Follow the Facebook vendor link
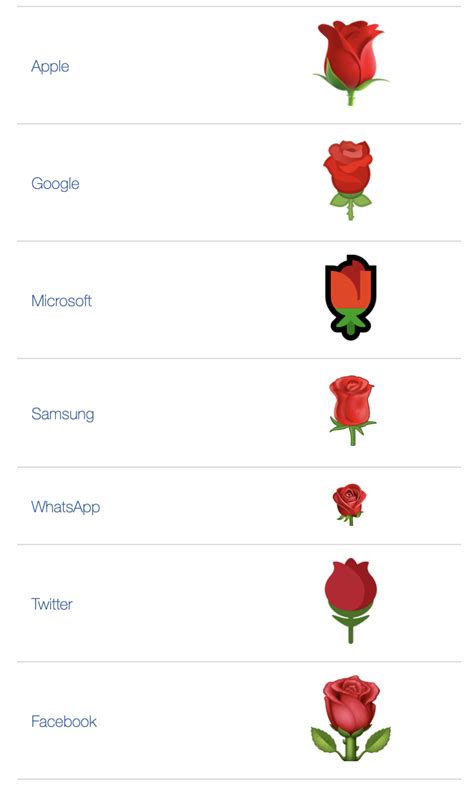This screenshot has height=787, width=474. 64,721
